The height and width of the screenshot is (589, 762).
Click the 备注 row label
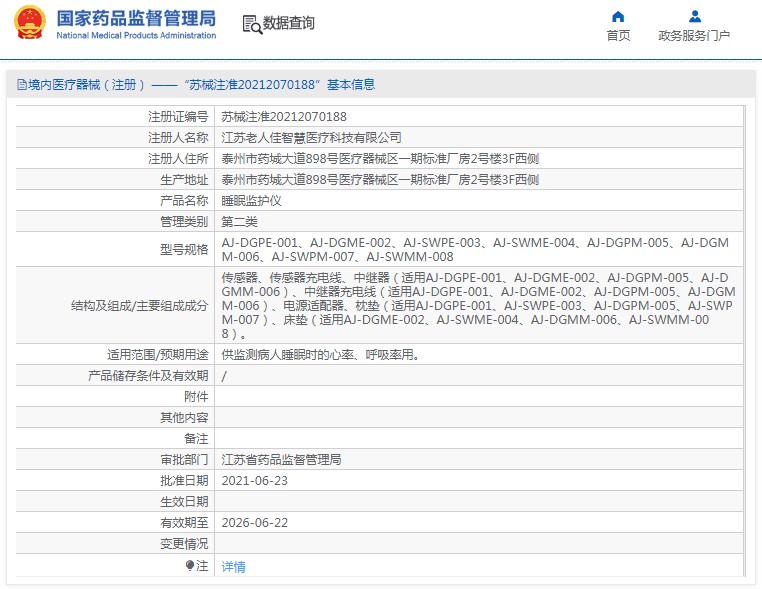pyautogui.click(x=196, y=439)
